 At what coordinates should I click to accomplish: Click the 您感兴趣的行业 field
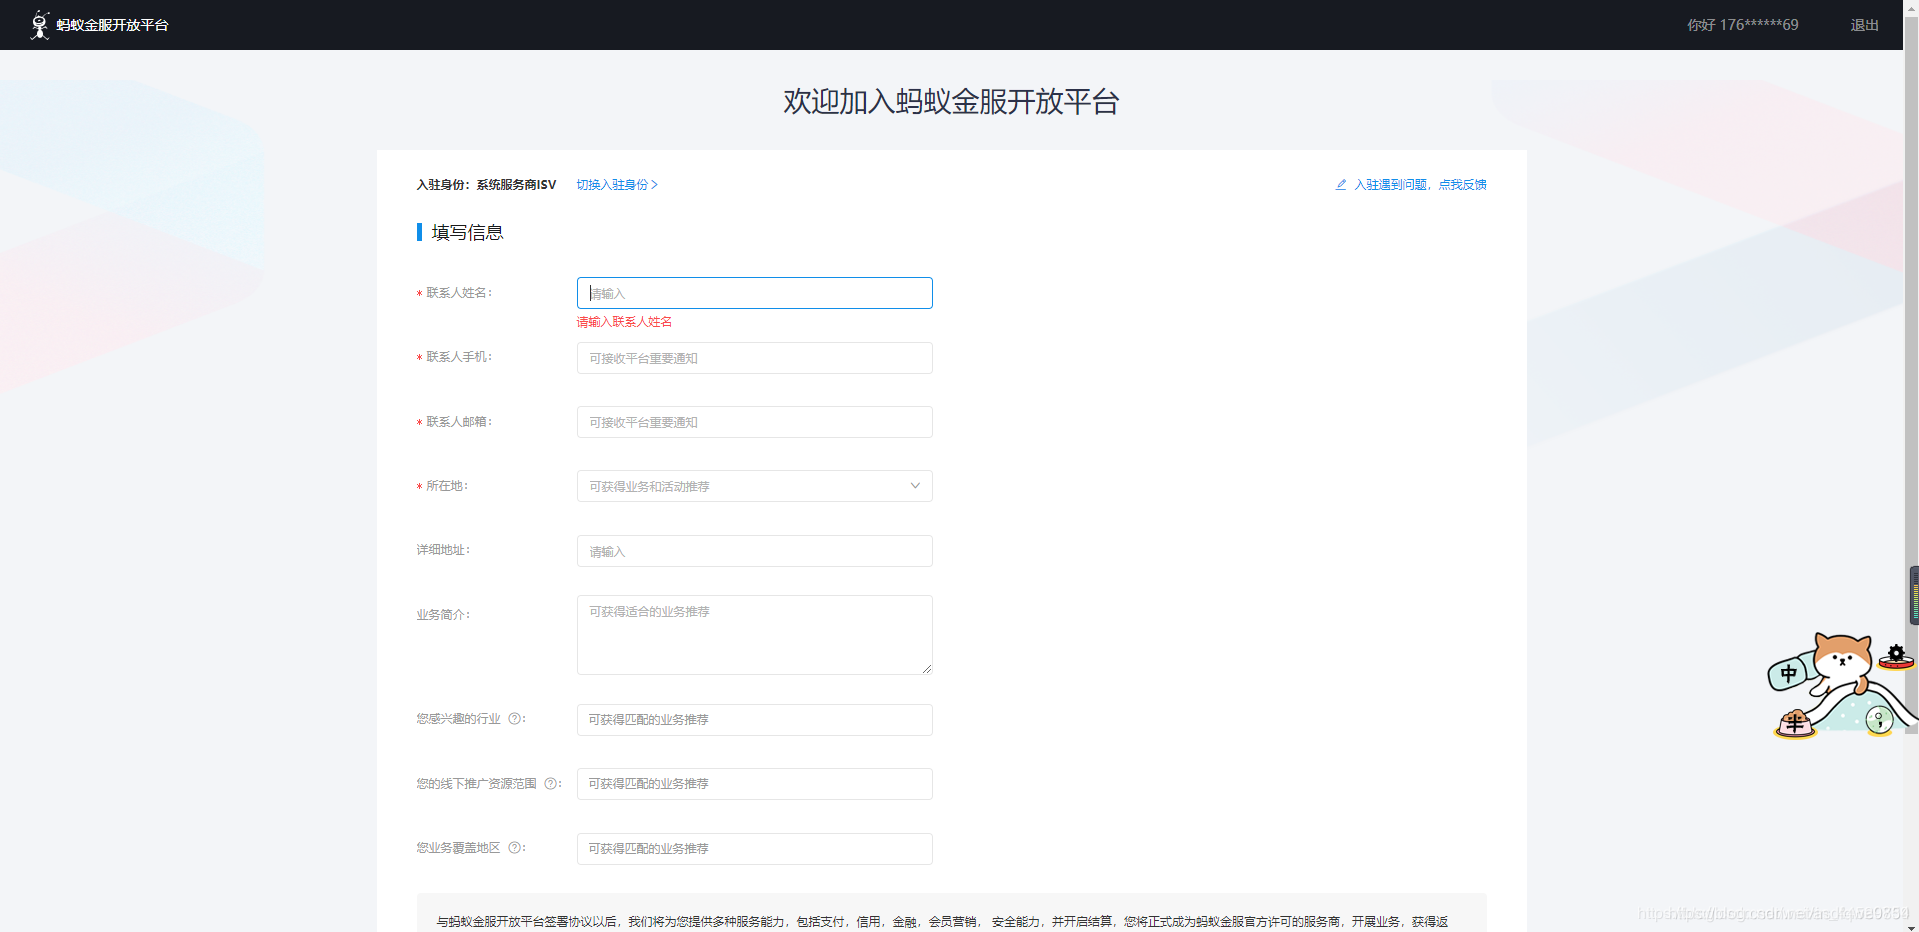tap(754, 720)
